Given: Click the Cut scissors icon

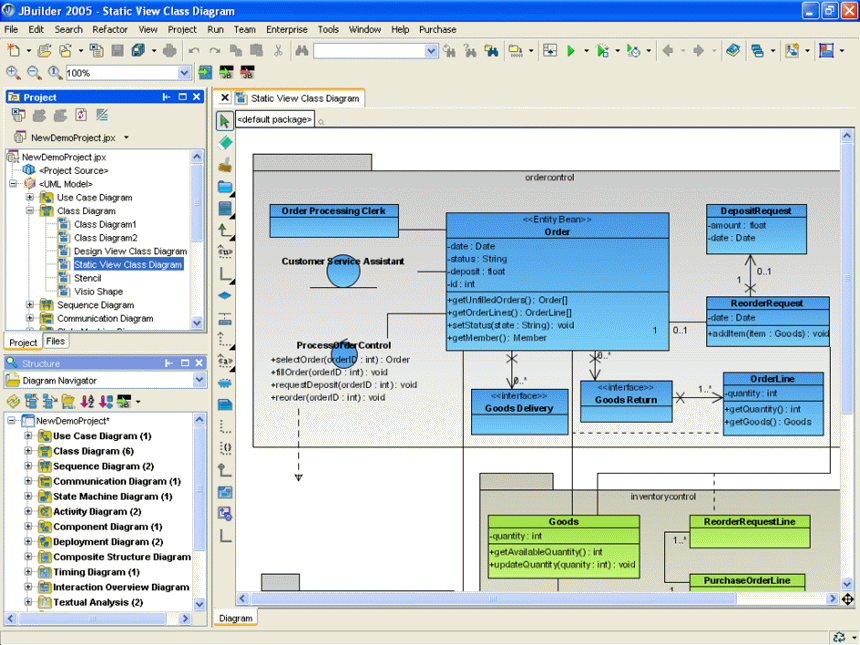Looking at the screenshot, I should pos(278,50).
